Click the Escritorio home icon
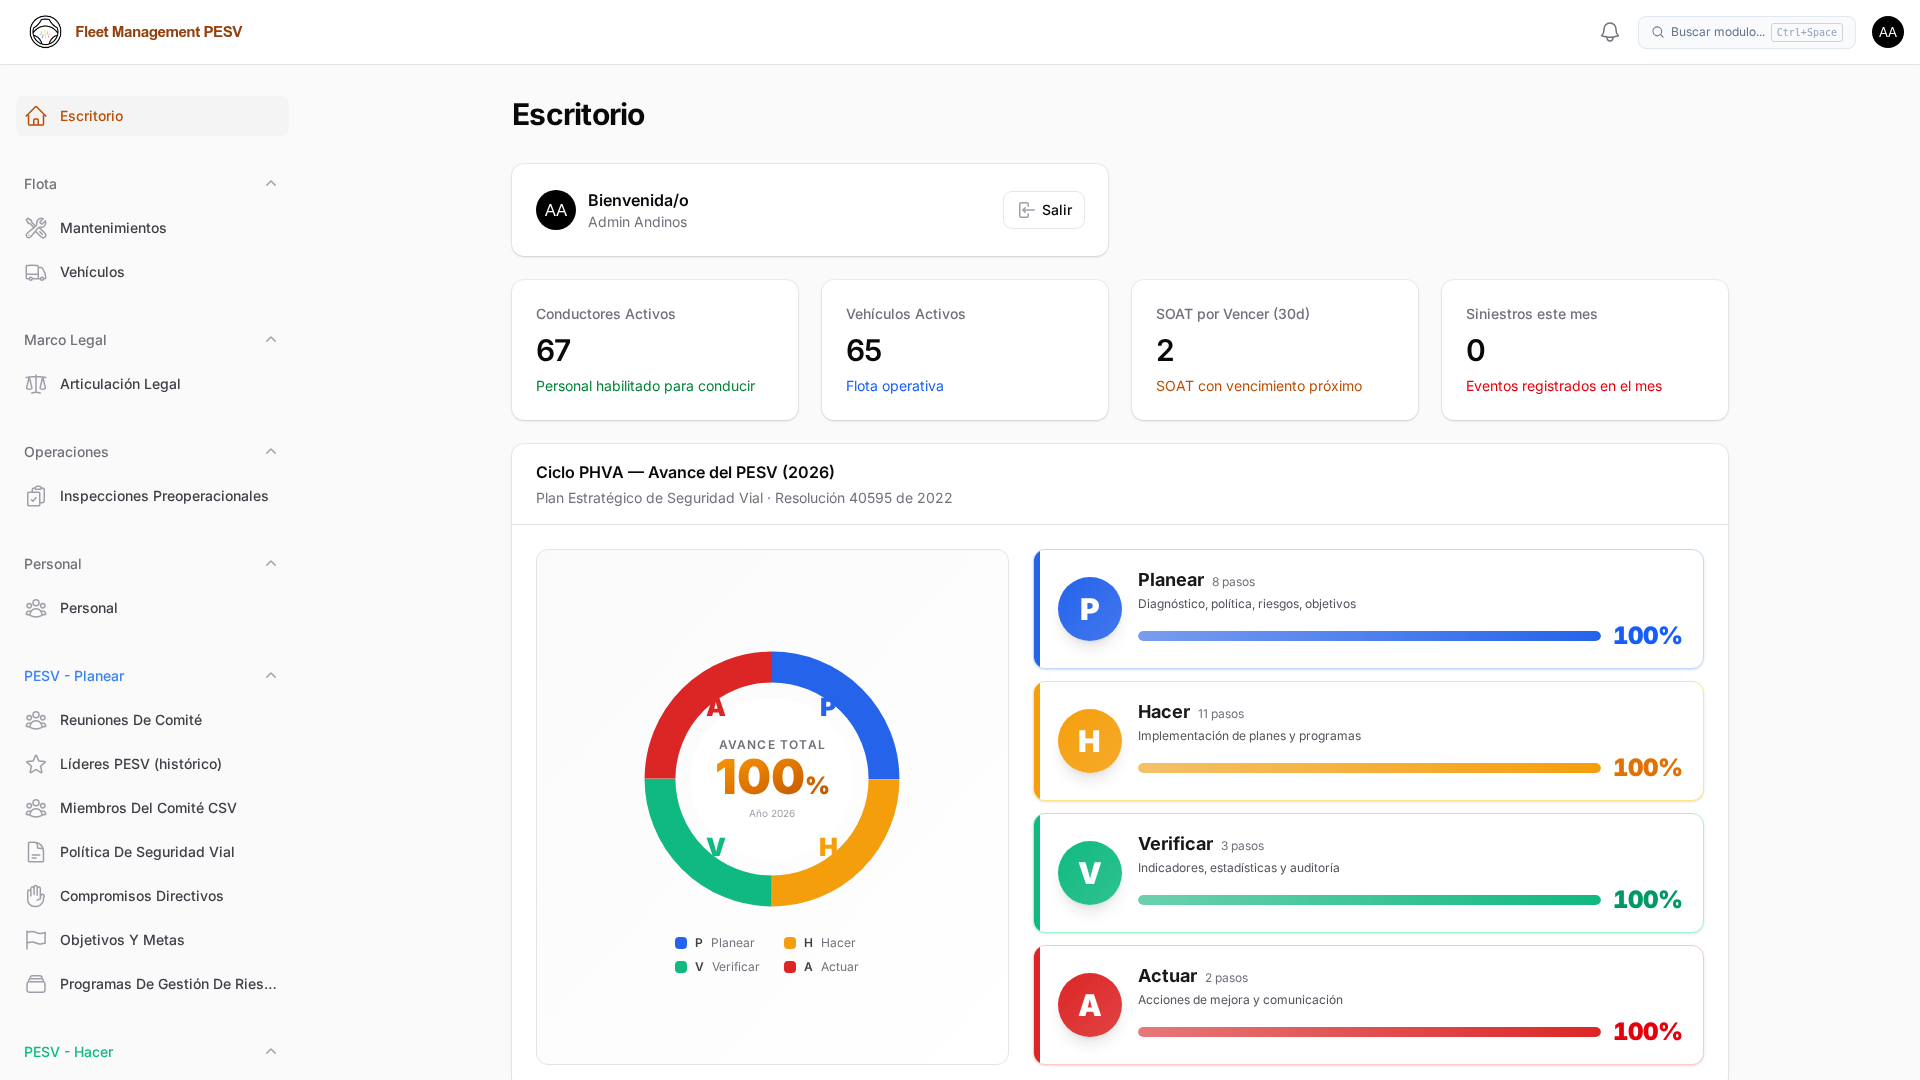The height and width of the screenshot is (1080, 1920). point(36,116)
